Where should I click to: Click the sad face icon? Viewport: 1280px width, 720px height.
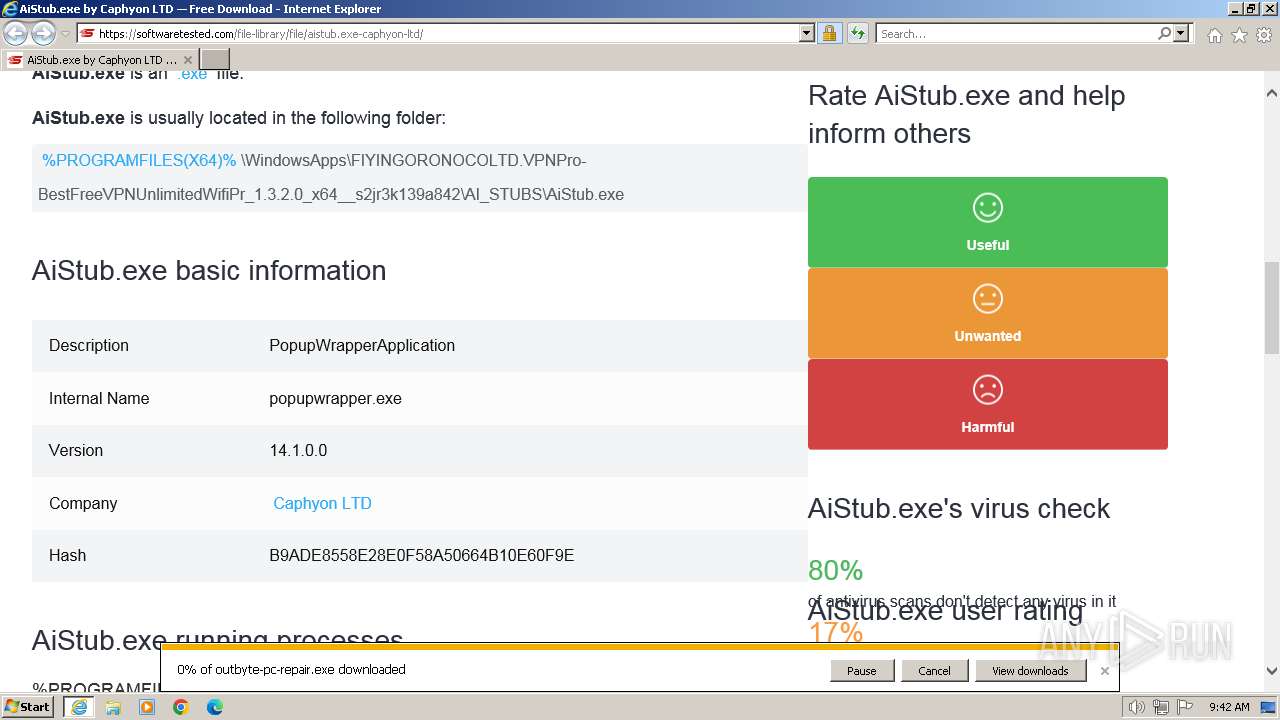click(988, 389)
